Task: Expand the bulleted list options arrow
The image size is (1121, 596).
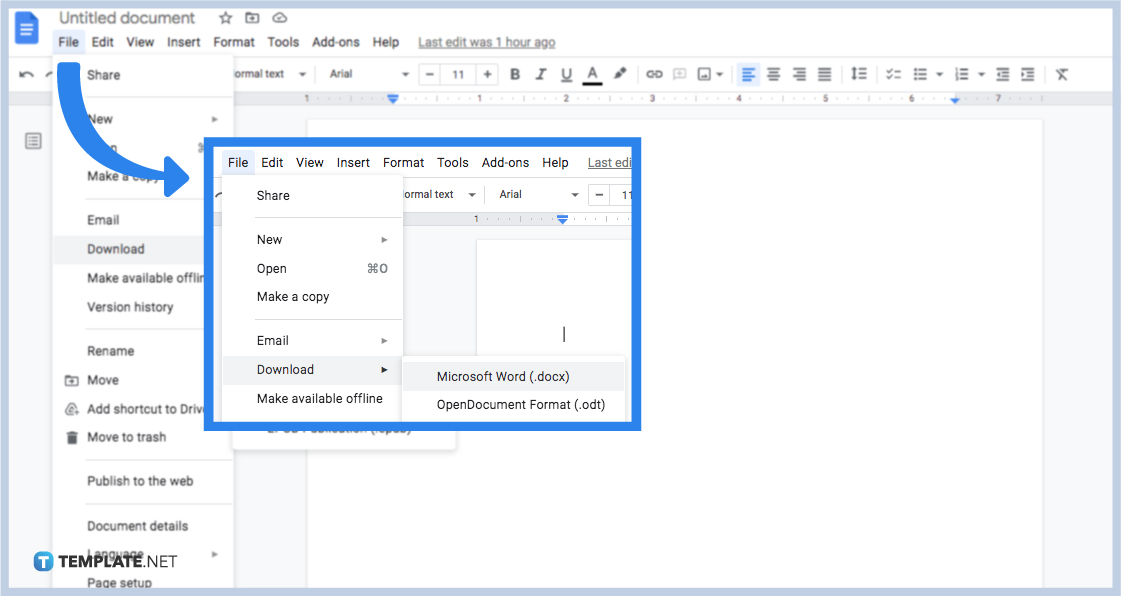Action: 939,74
